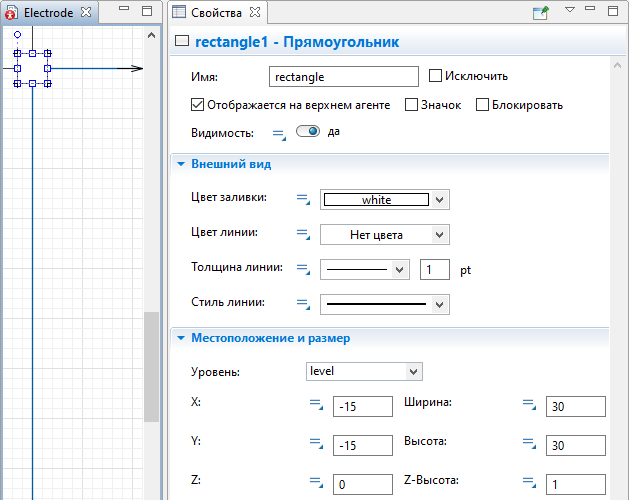Uncheck Отображается на верхнем агенте
Screen dimensions: 629x500
click(x=197, y=105)
